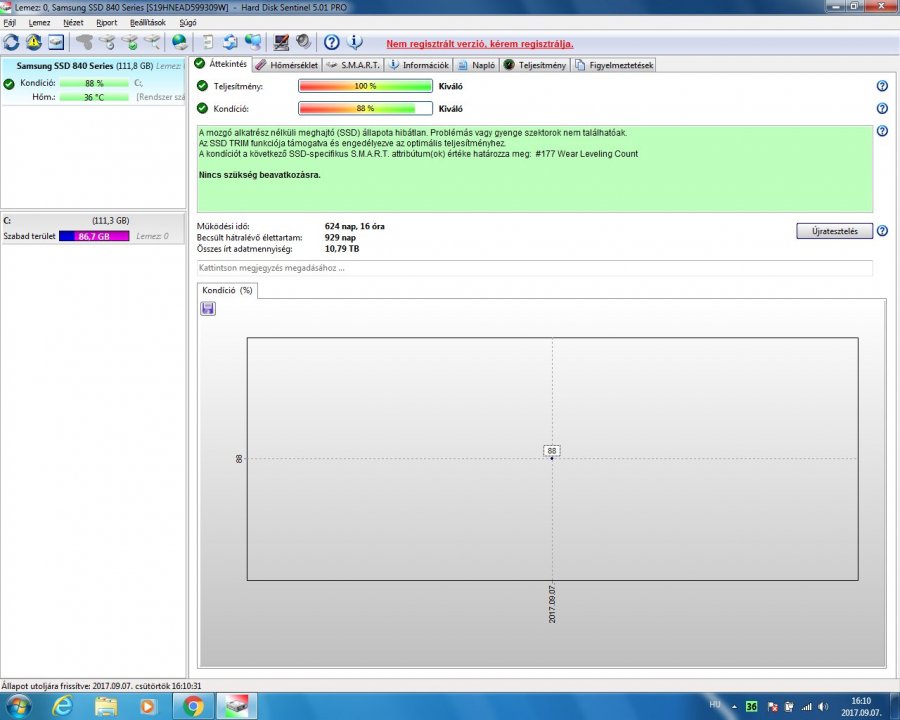This screenshot has height=720, width=900.
Task: Click the green temperature 36 tray icon
Action: 751,706
